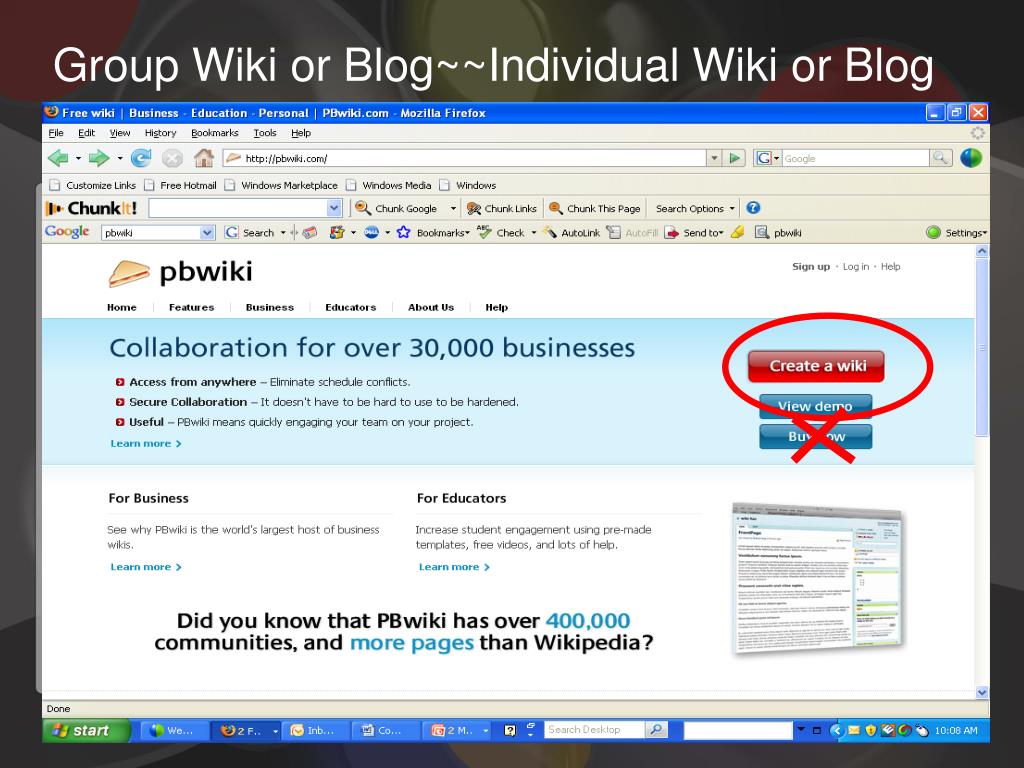This screenshot has height=768, width=1024.
Task: Click the ChunkIt! logo
Action: tap(91, 208)
